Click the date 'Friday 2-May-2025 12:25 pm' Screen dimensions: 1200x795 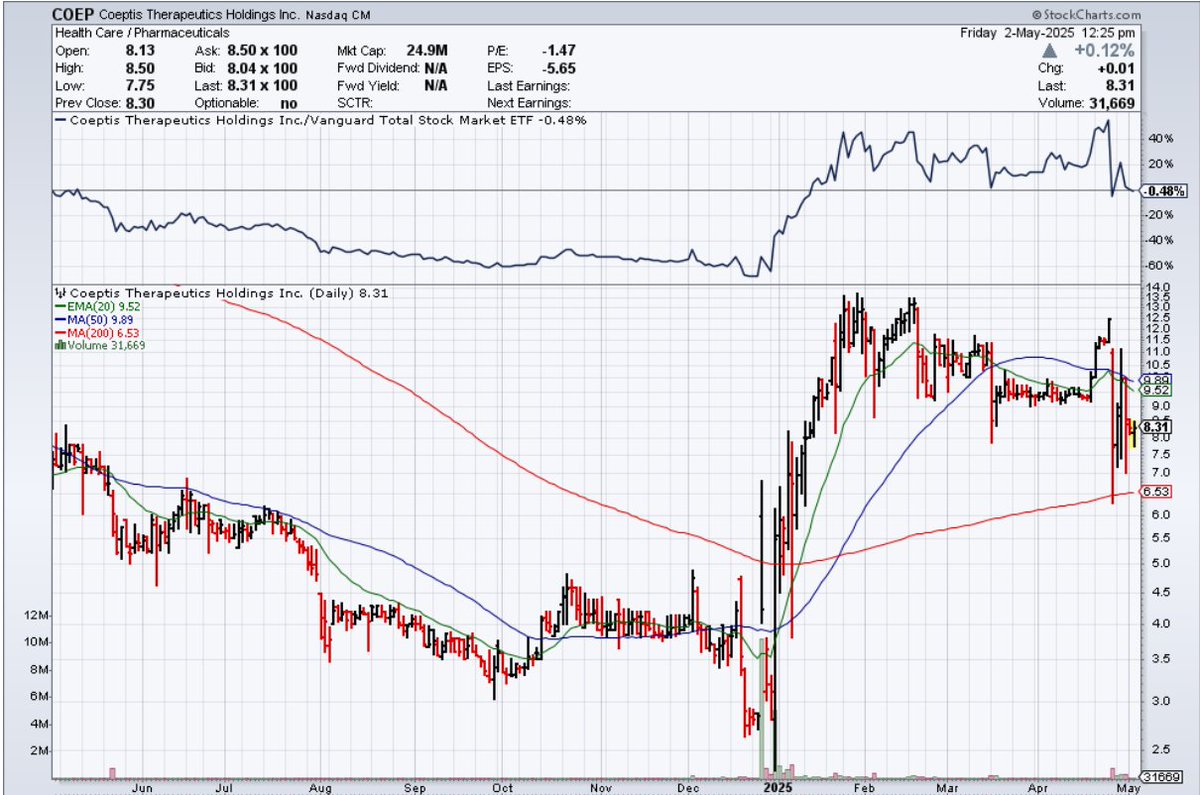coord(1049,33)
